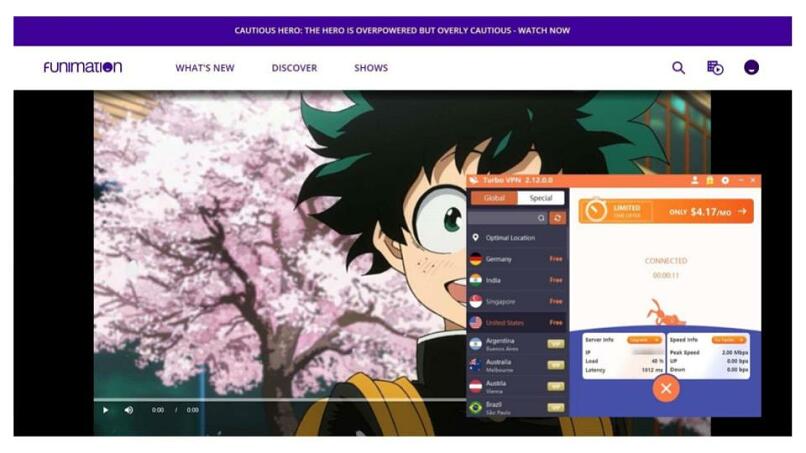The image size is (806, 453).
Task: Open the Turbo VPN account icon
Action: click(694, 180)
